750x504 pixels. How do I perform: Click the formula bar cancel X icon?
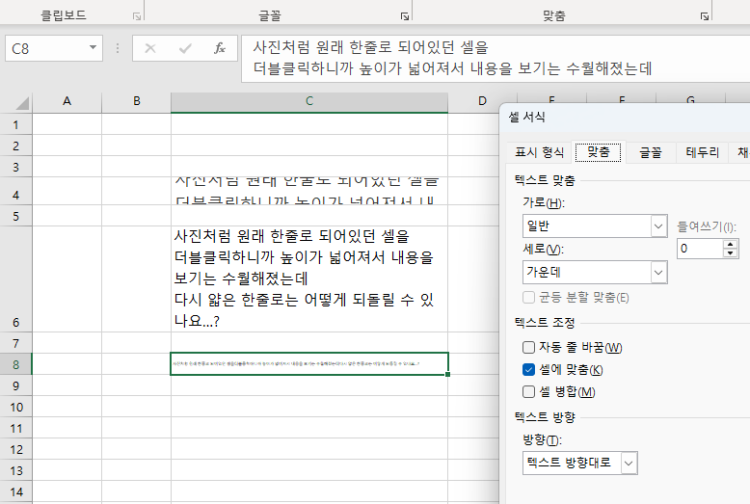150,48
